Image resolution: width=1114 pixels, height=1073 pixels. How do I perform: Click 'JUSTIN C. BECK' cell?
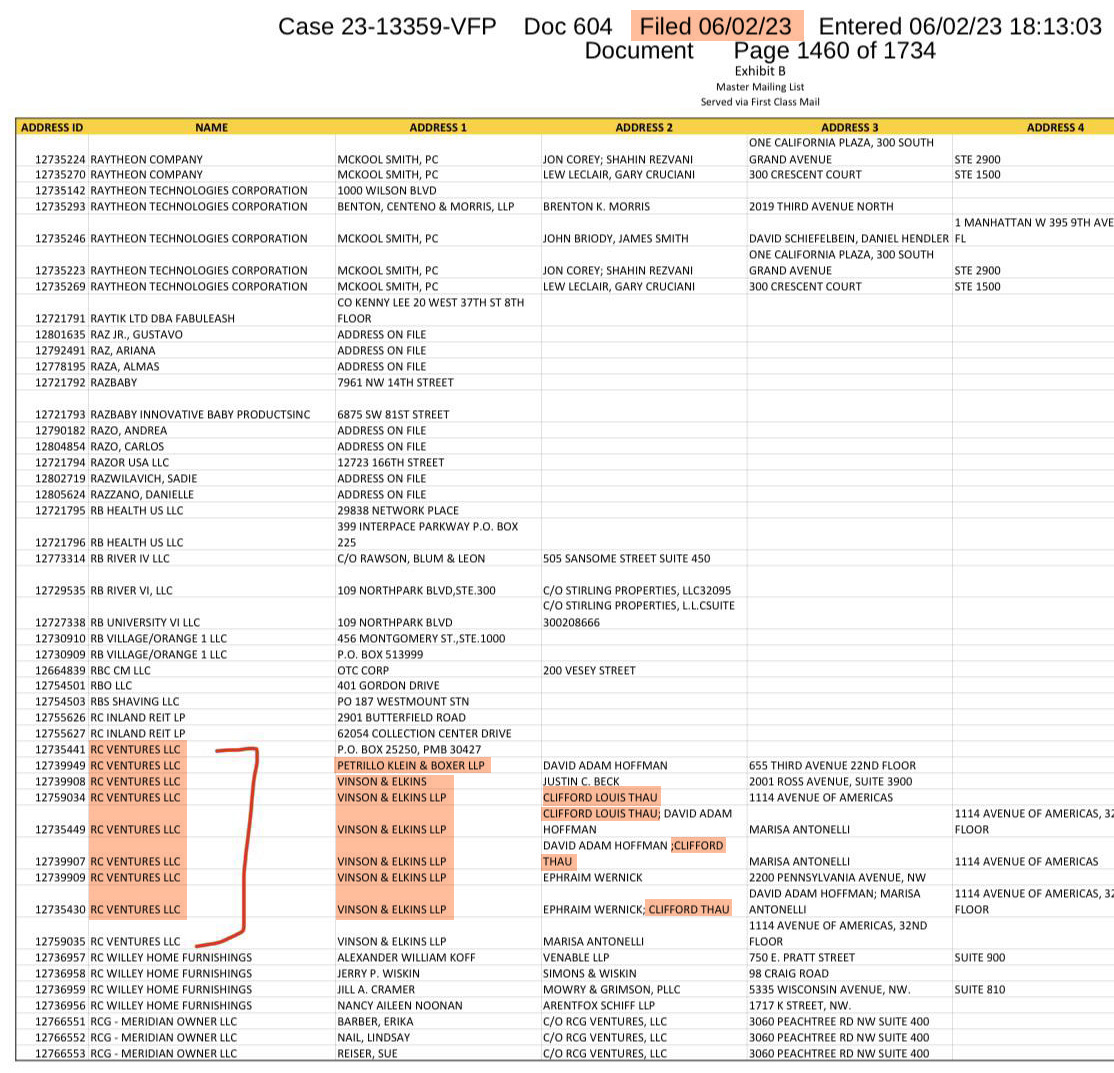[x=581, y=782]
